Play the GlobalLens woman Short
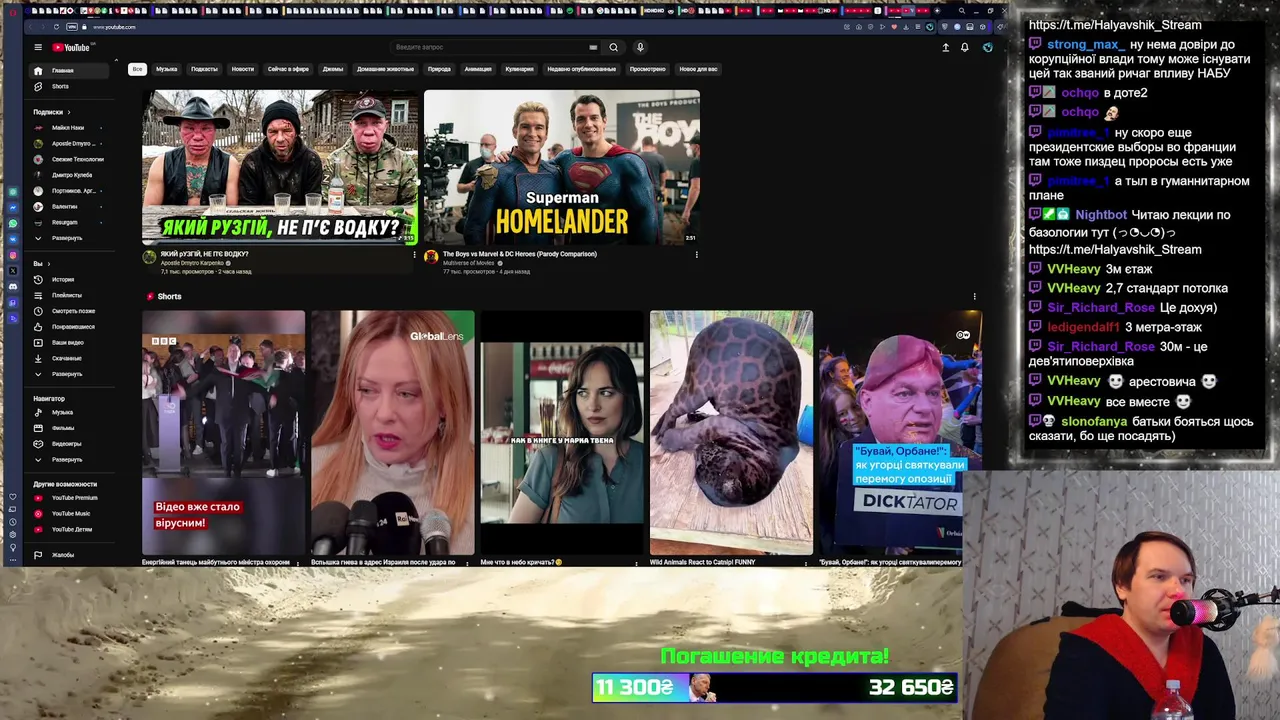 pyautogui.click(x=392, y=432)
